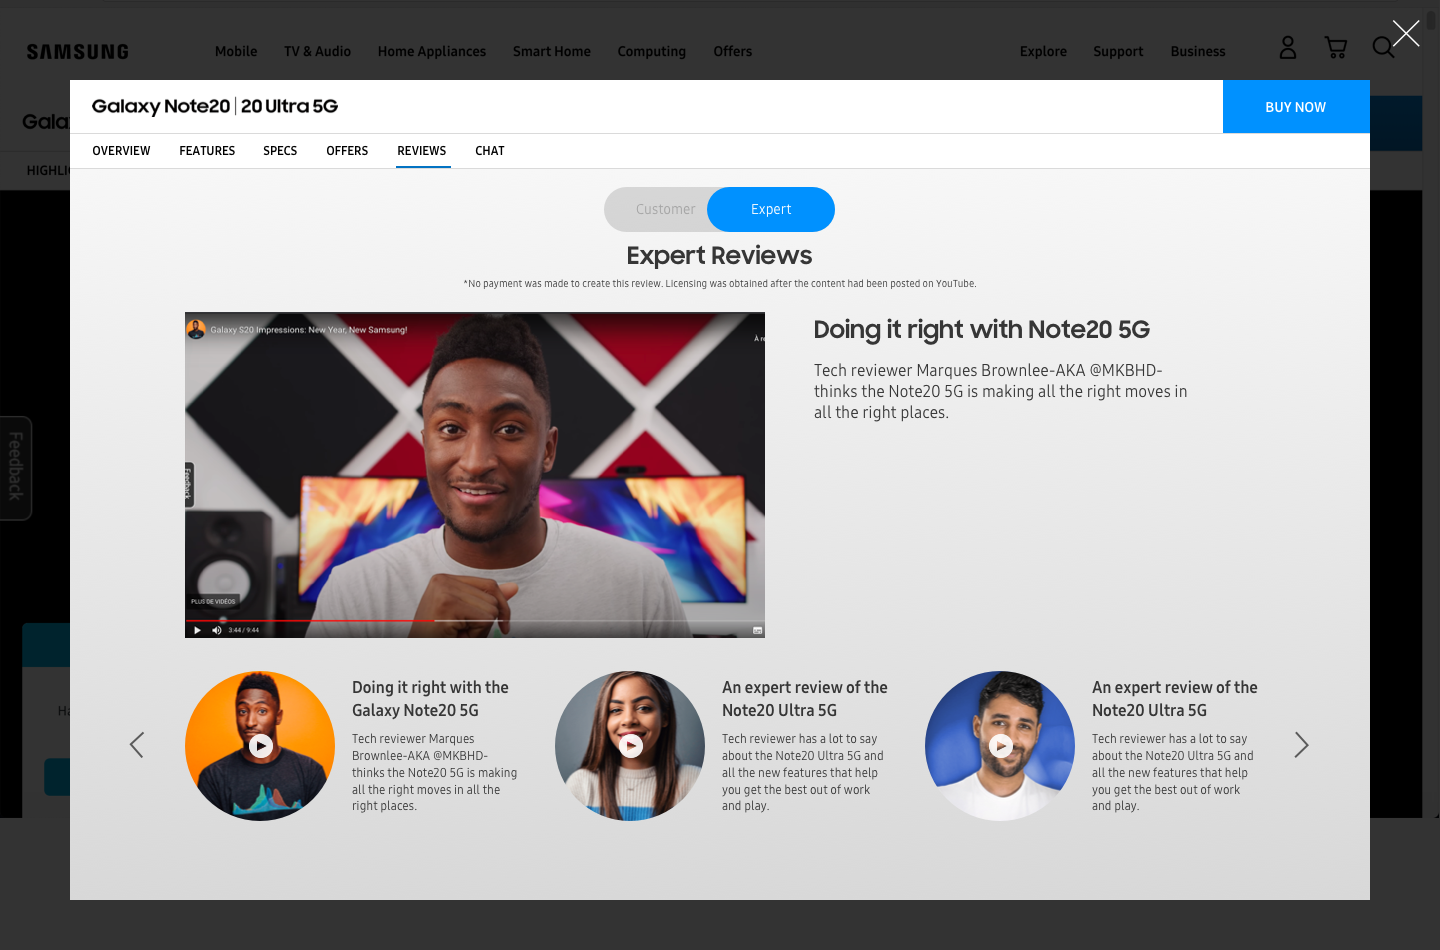Close the reviews overlay with the X icon
The width and height of the screenshot is (1440, 950).
pyautogui.click(x=1406, y=33)
